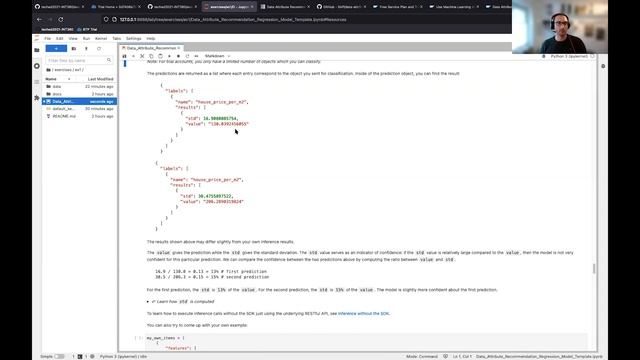Open the Extension Manager puzzle icon
Screen dimensions: 640x360
click(x=37, y=98)
